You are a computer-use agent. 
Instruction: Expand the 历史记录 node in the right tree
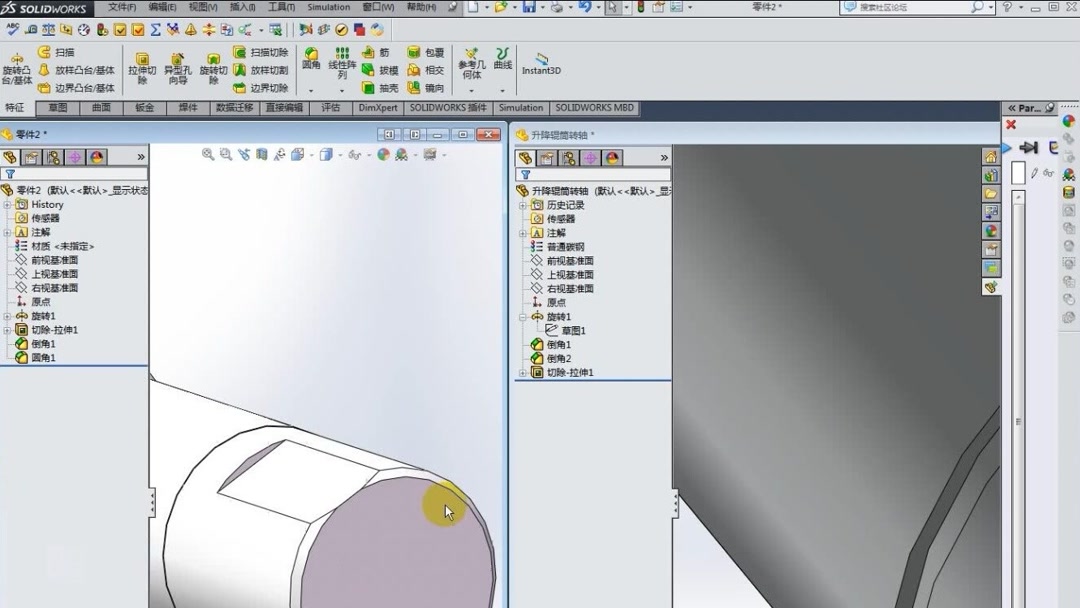point(522,204)
